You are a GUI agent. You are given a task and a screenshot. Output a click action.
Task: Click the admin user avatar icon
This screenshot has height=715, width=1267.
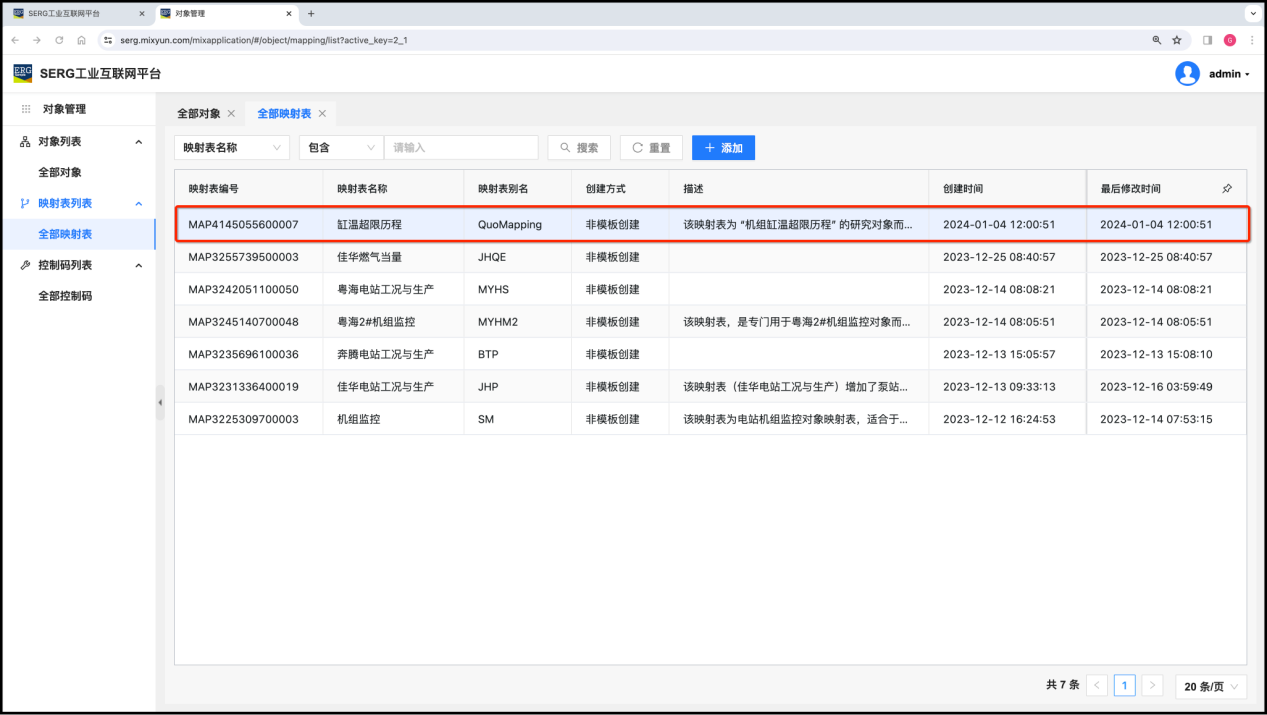point(1187,74)
